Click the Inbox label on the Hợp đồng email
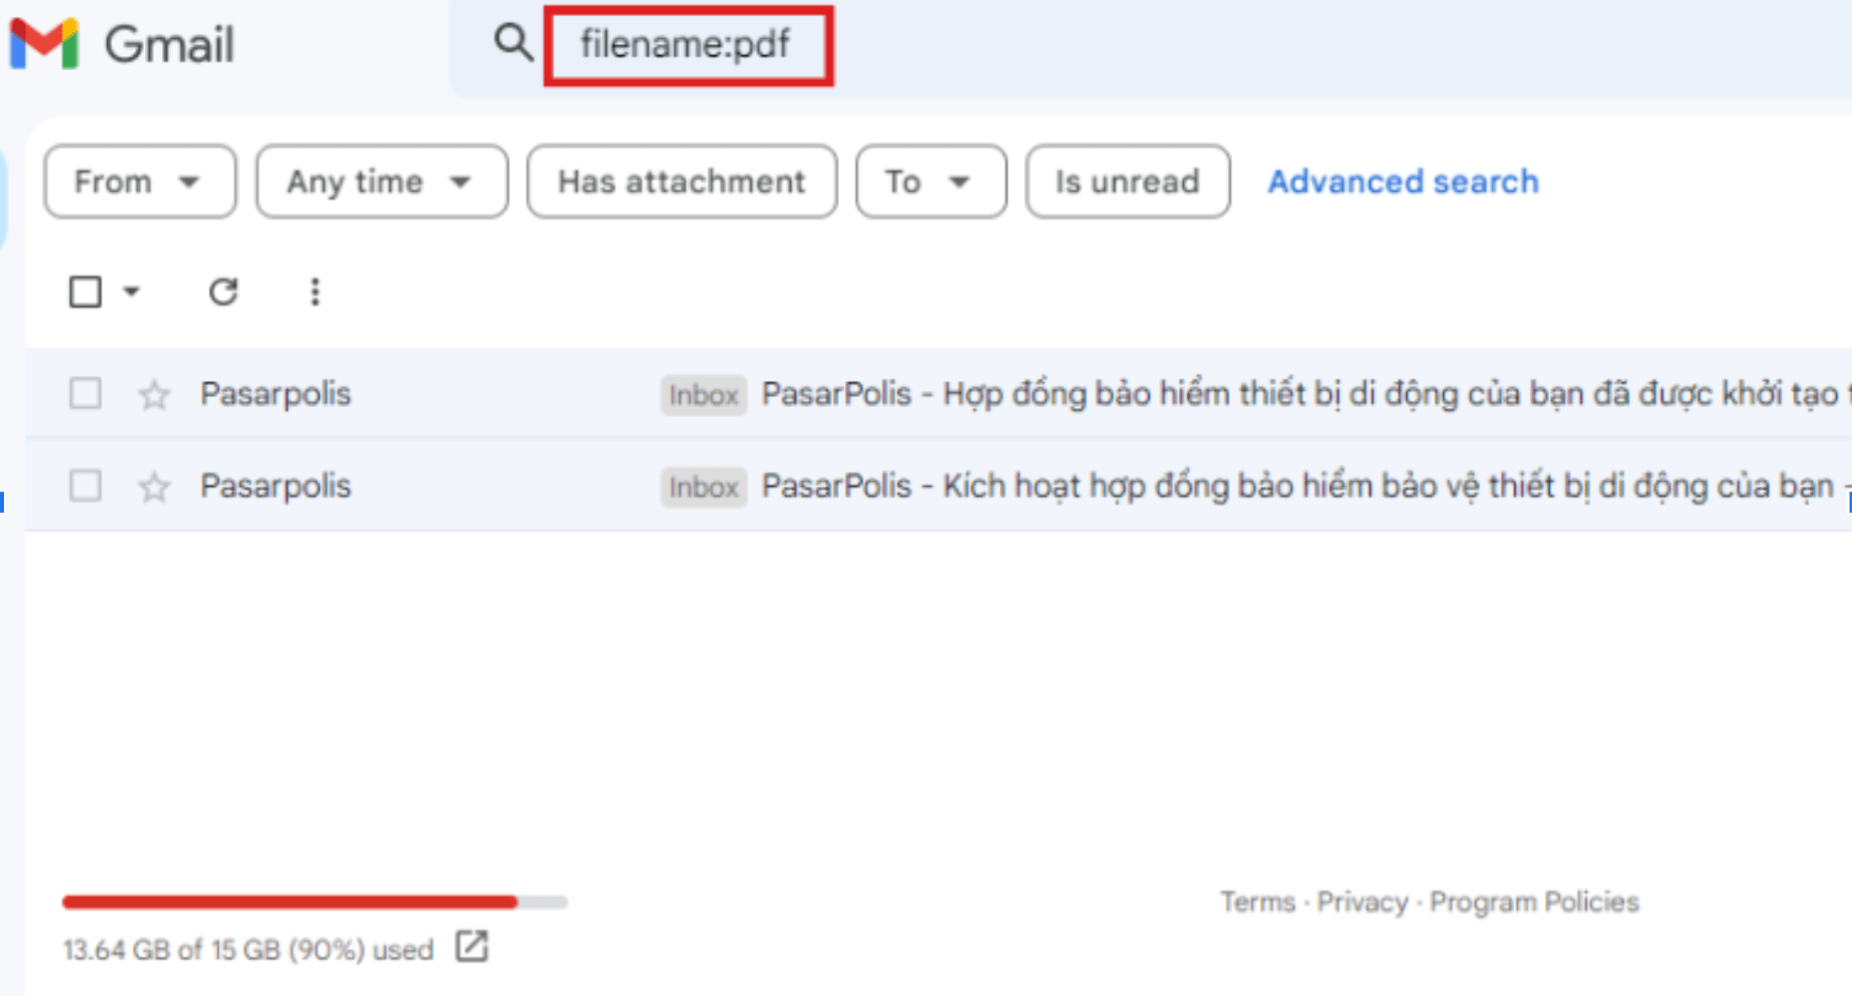Image resolution: width=1852 pixels, height=996 pixels. 703,395
